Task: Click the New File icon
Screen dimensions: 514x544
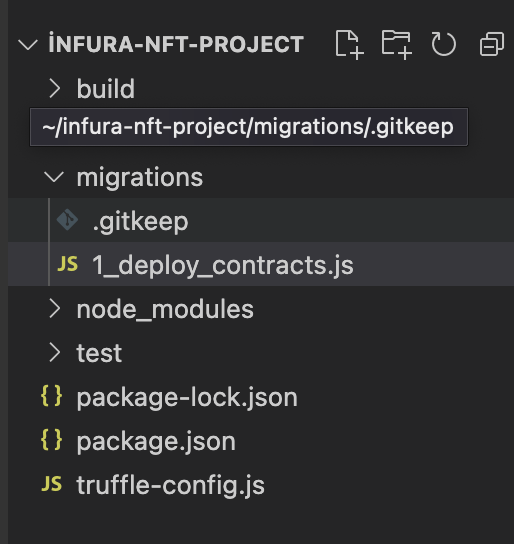Action: point(350,45)
